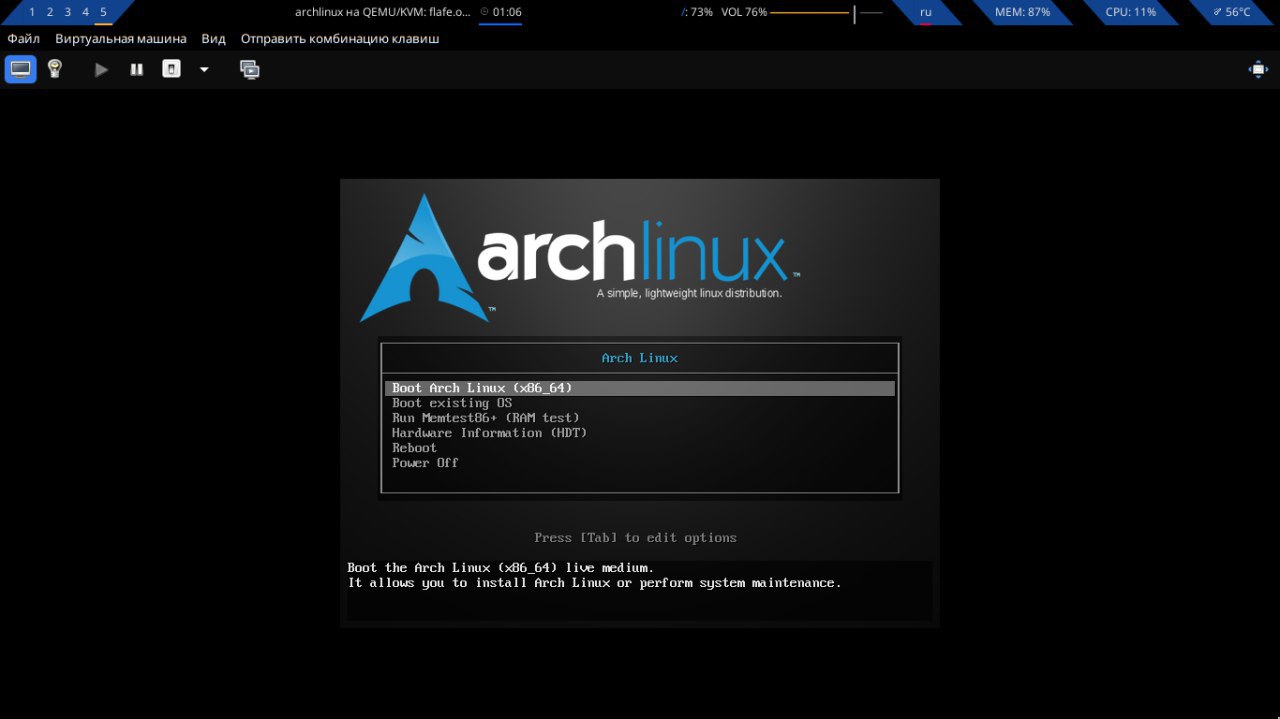Open Отправить комбинацию клавиш menu
Image resolution: width=1280 pixels, height=719 pixels.
(x=340, y=39)
